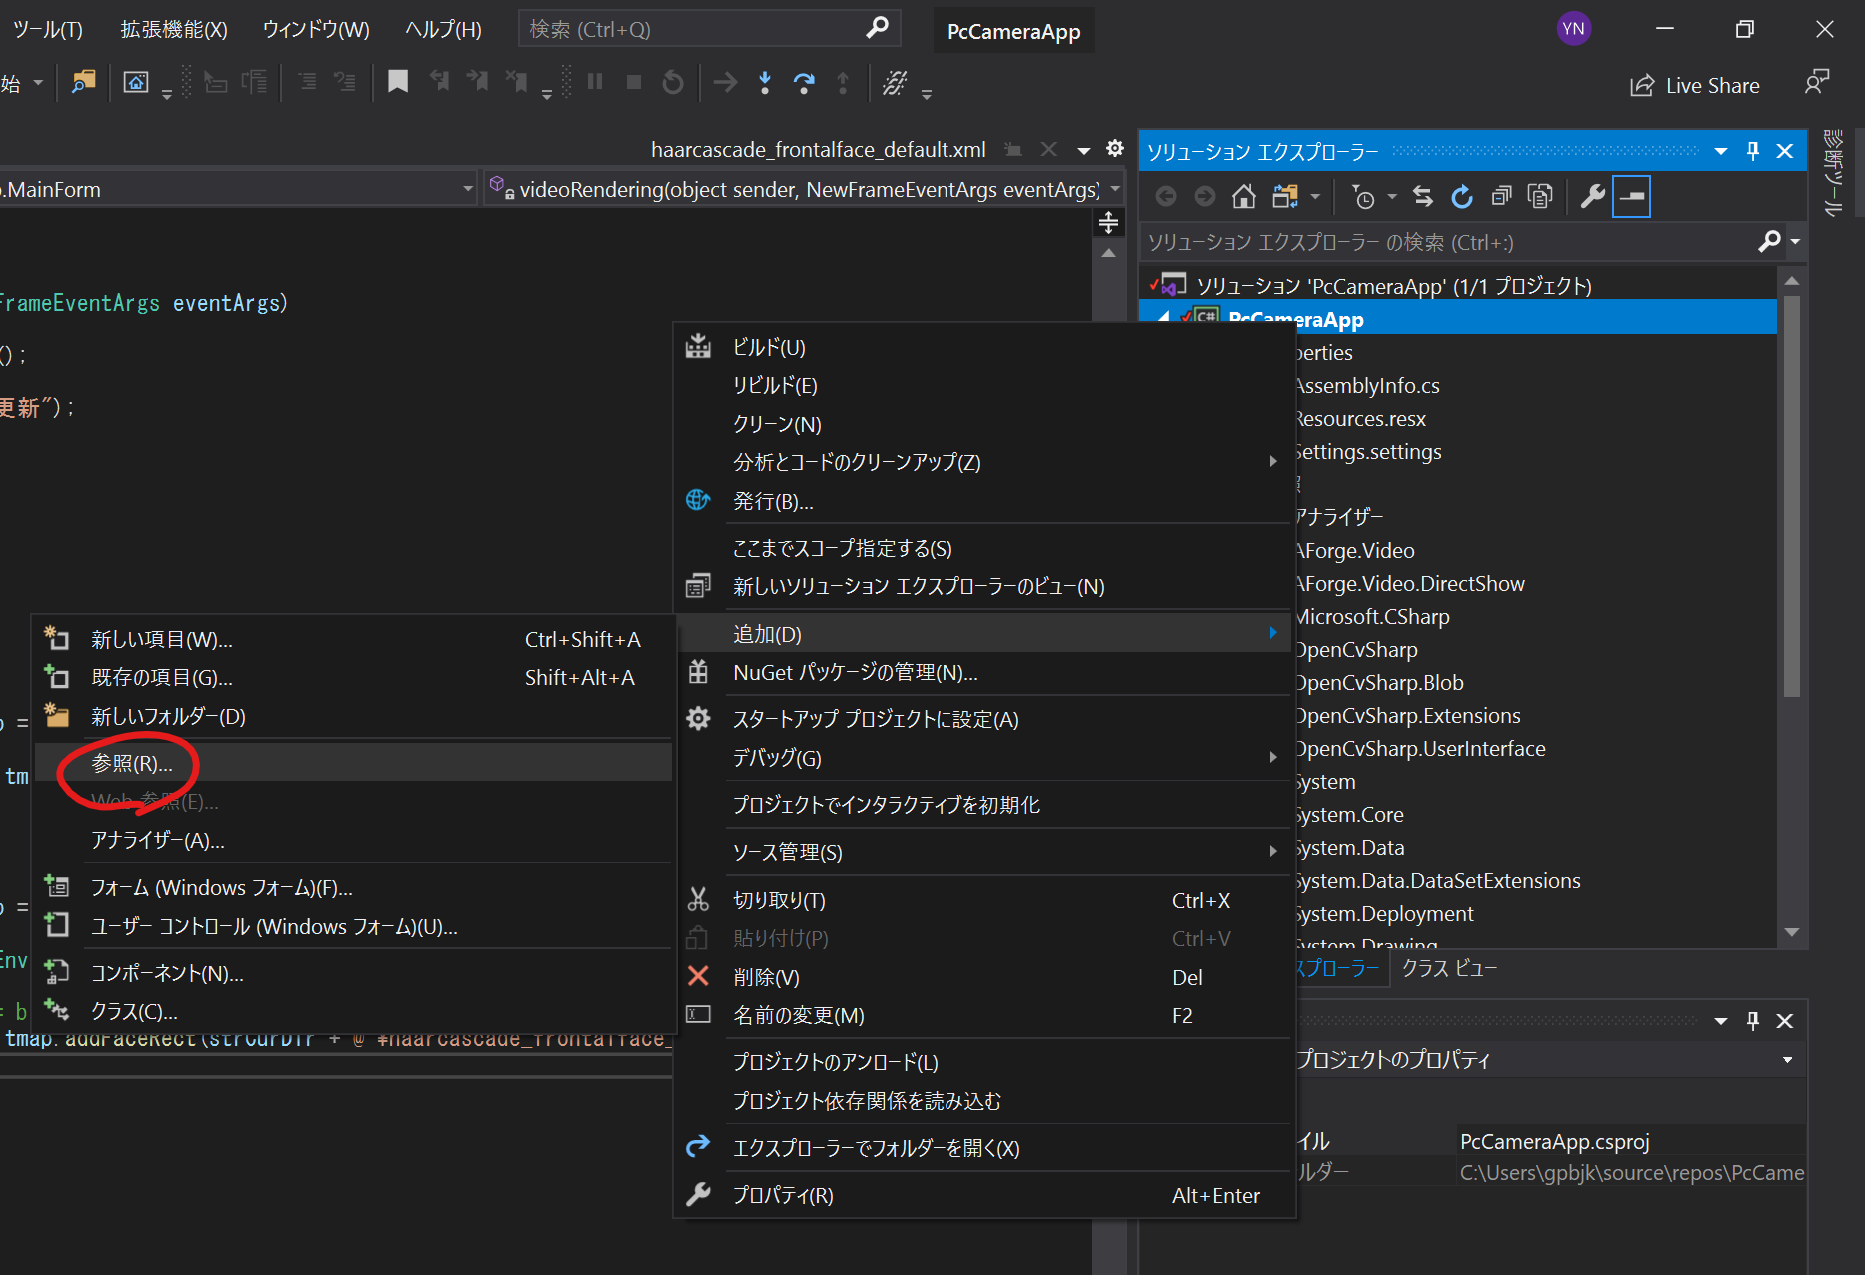Click ビルド(U) in the context menu
Screen dimensions: 1865x1275
[985, 347]
